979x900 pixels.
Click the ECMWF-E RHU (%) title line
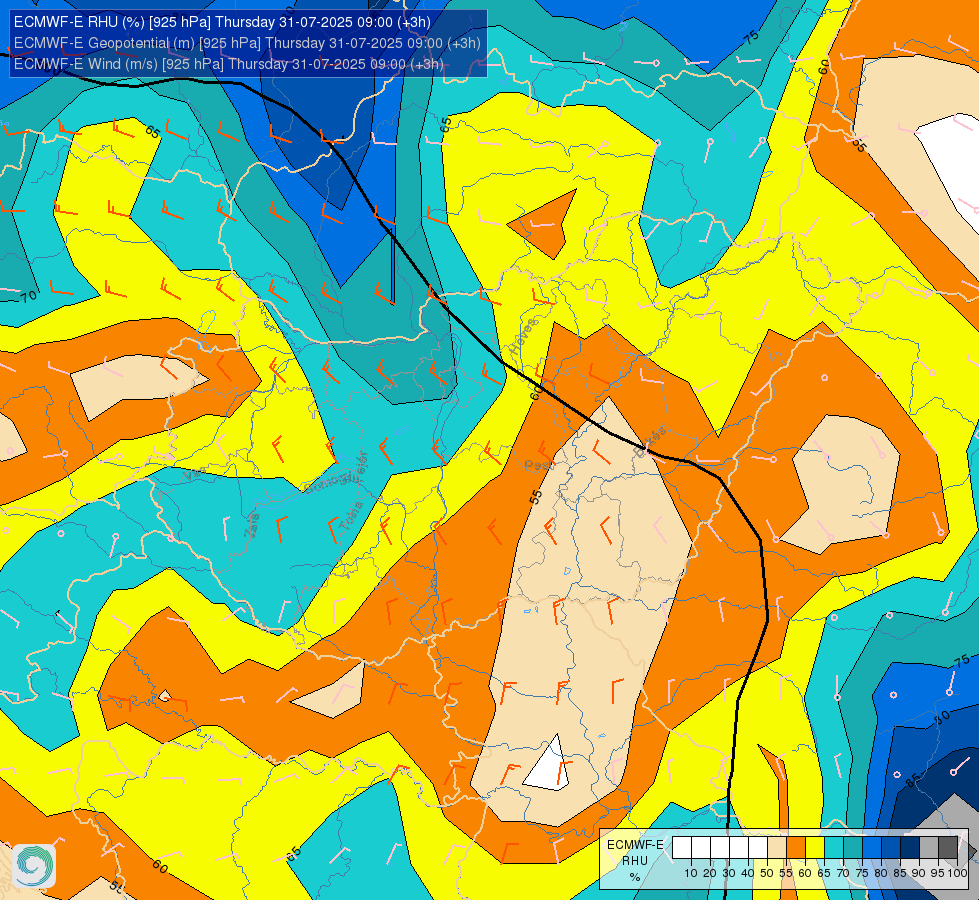(x=222, y=22)
